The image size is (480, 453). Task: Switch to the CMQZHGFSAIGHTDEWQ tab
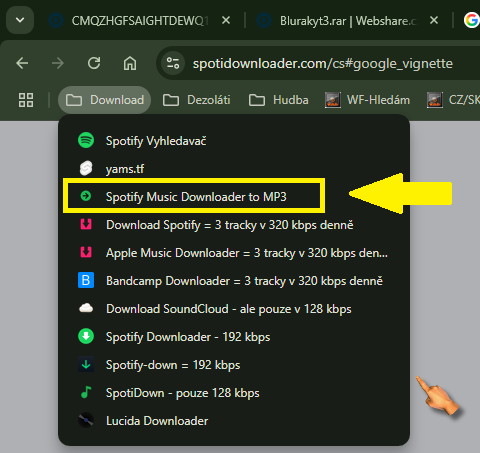tap(139, 21)
